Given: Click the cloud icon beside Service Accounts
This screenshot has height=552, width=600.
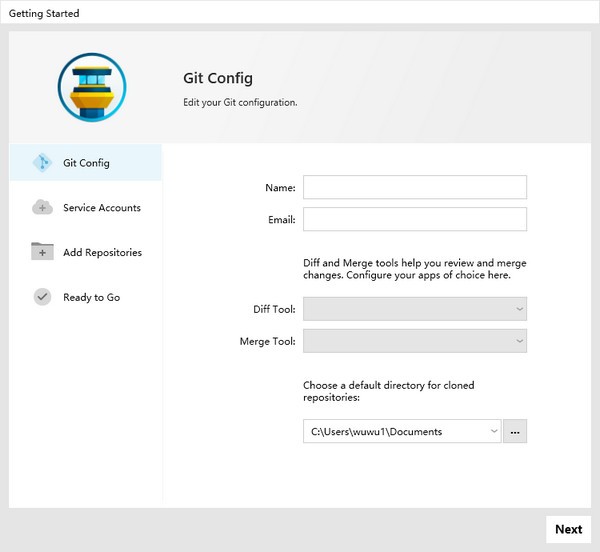Looking at the screenshot, I should click(42, 208).
